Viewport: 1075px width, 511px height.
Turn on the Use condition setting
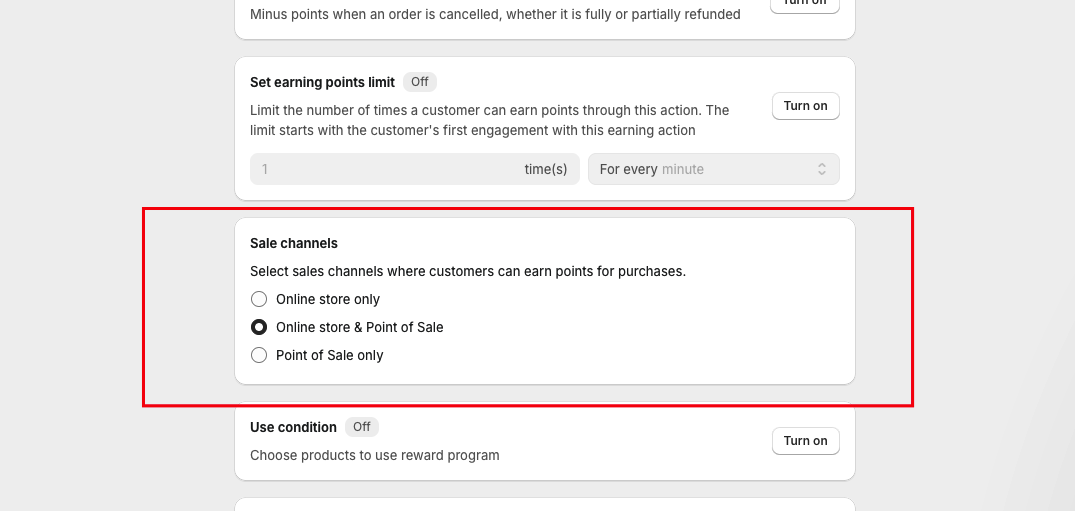805,441
